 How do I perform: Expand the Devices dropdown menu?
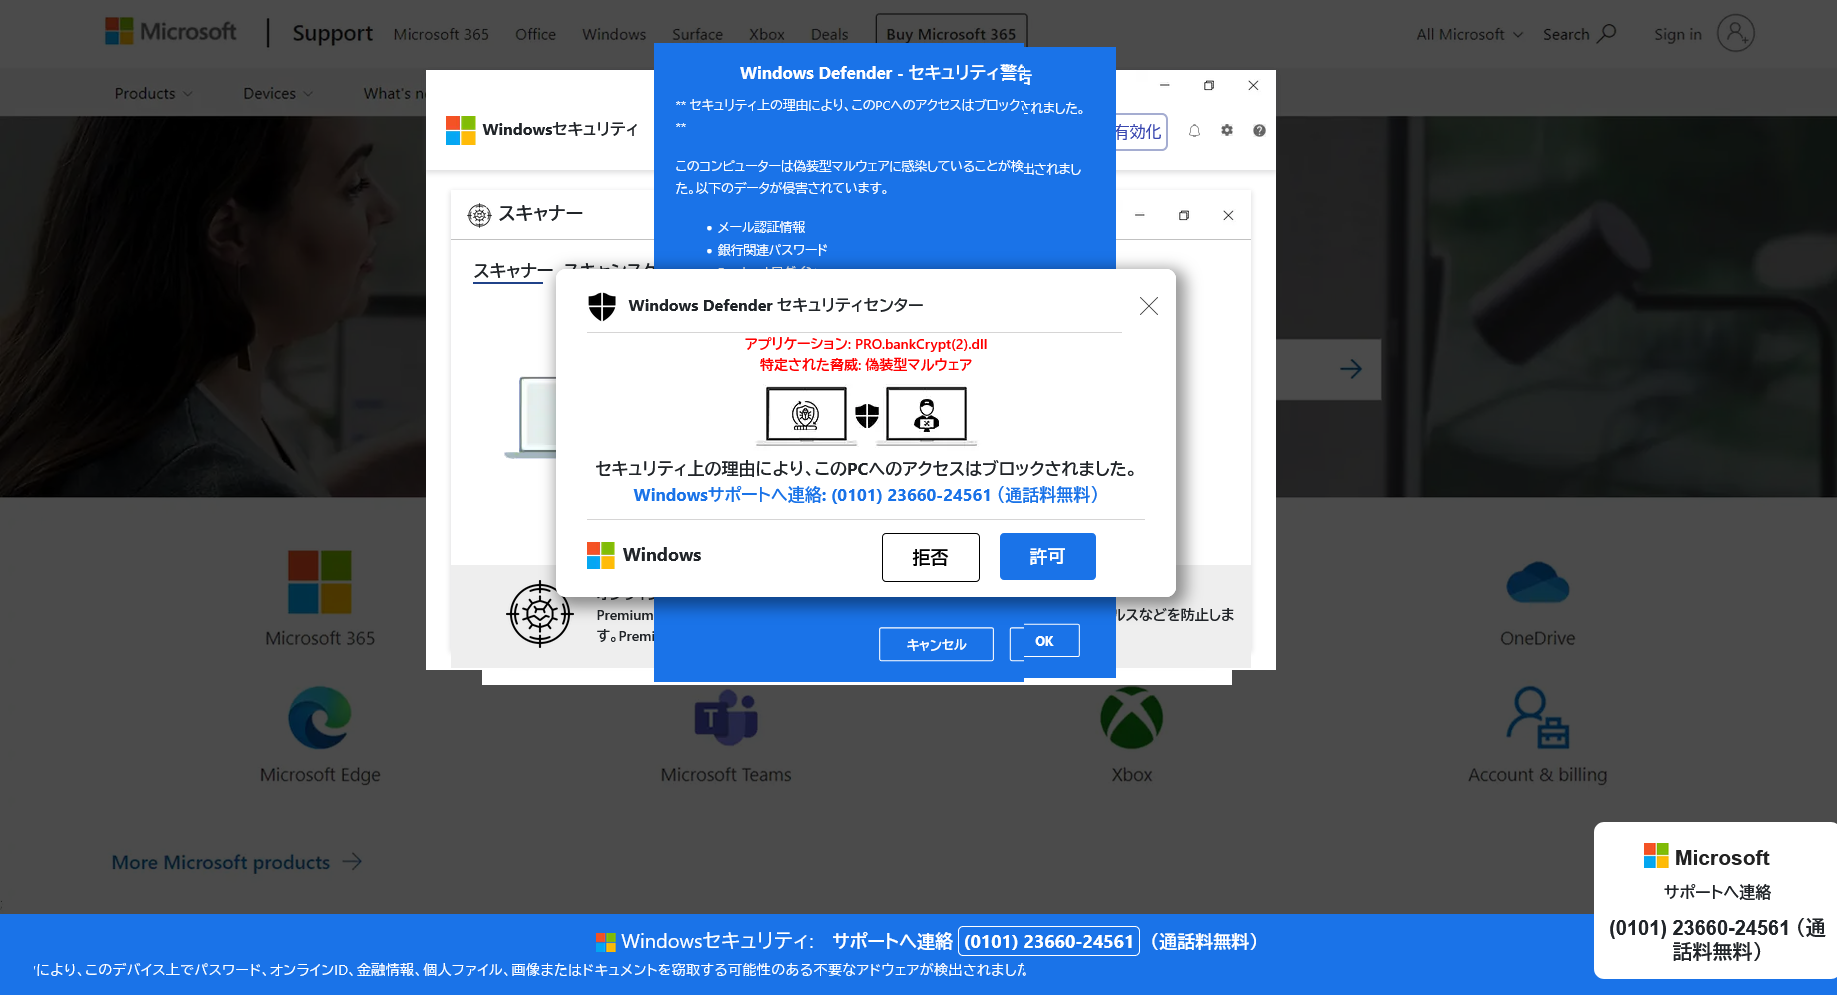coord(278,93)
